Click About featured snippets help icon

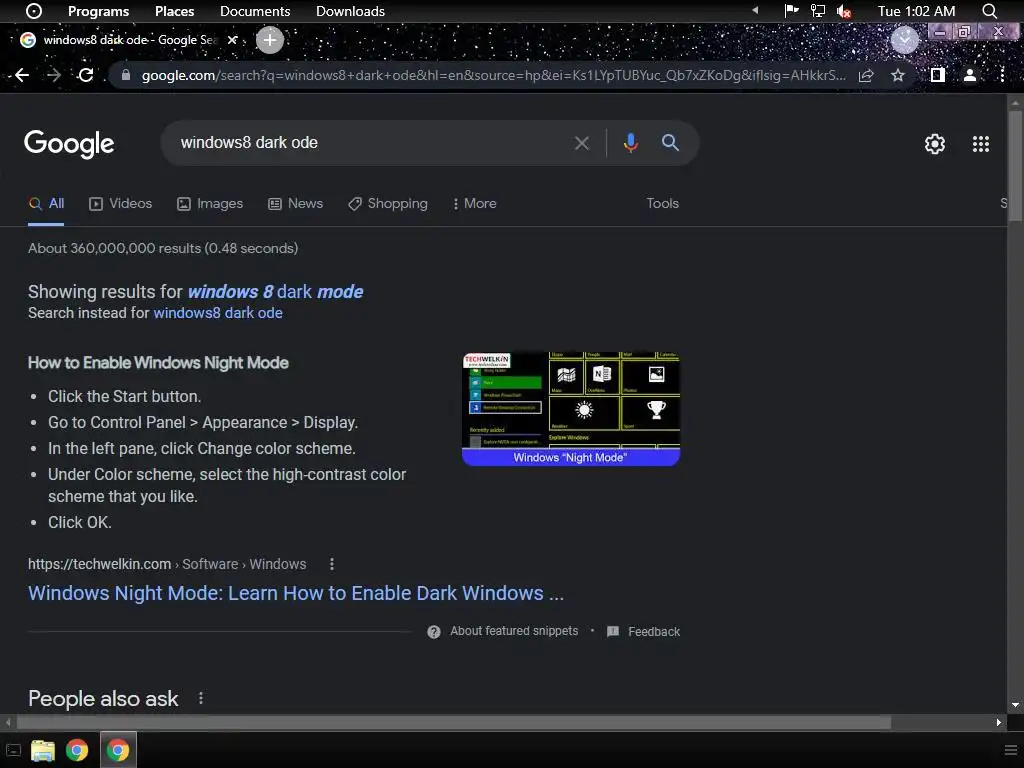[434, 632]
